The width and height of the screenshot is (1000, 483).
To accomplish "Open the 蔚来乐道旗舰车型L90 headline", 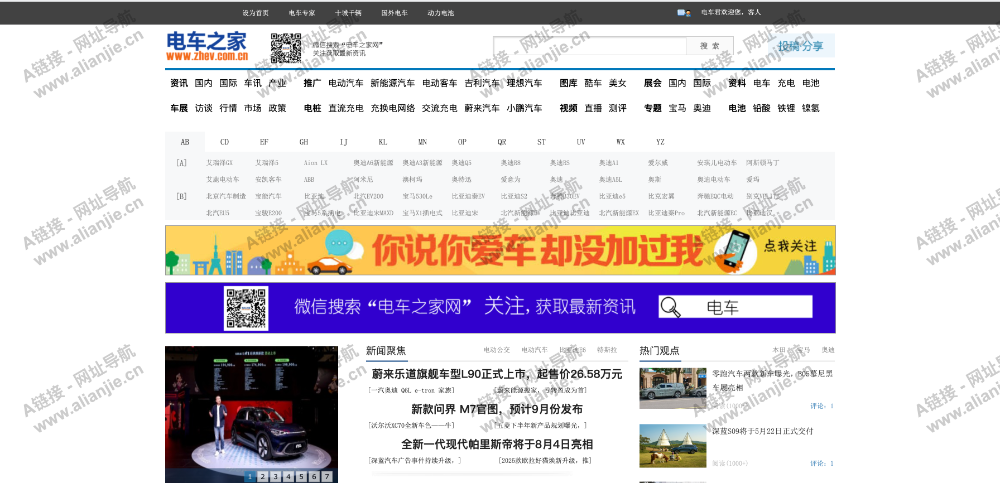I will [x=497, y=374].
